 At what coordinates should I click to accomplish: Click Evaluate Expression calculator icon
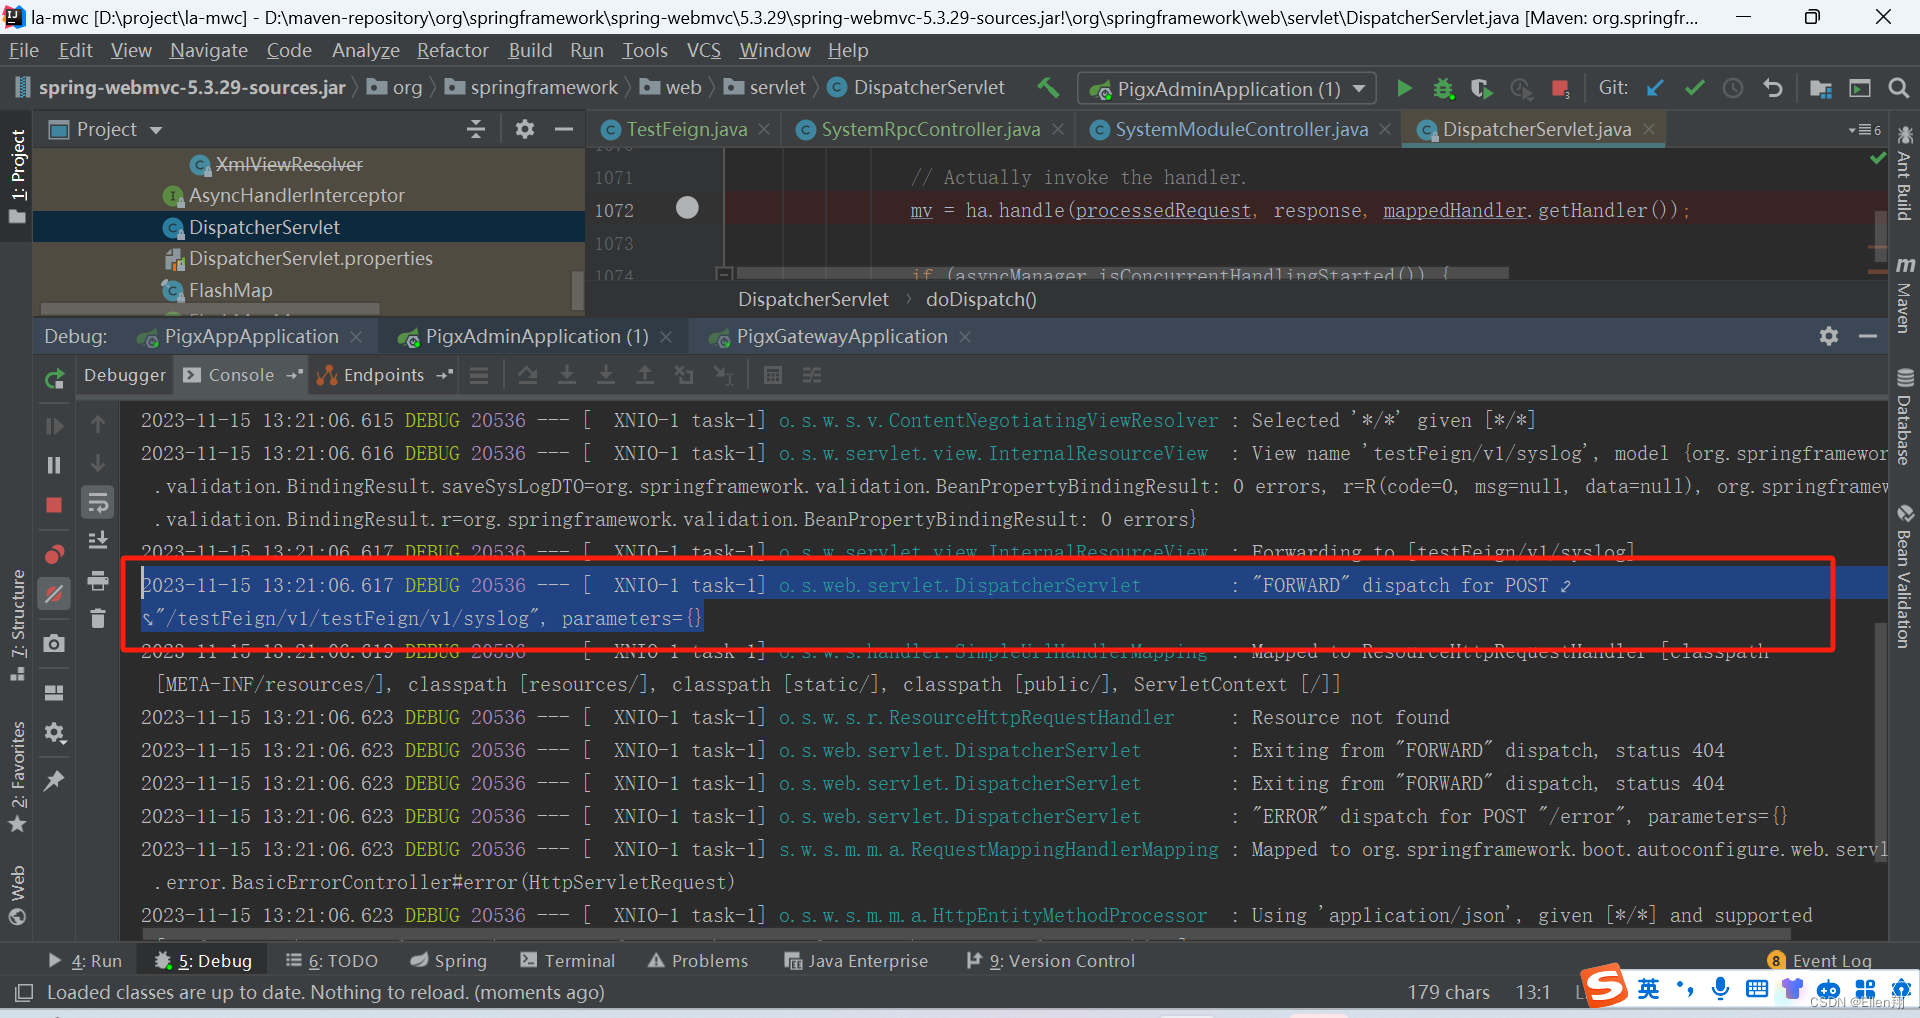[x=772, y=375]
